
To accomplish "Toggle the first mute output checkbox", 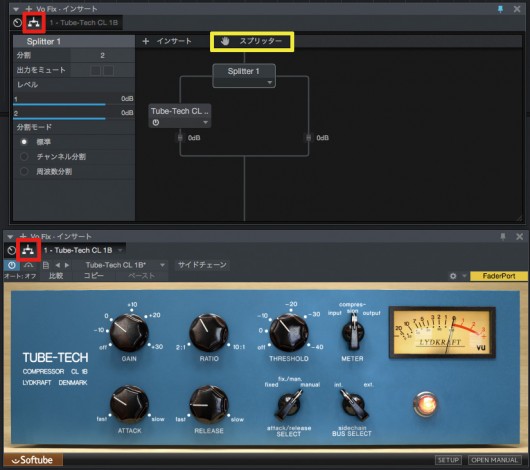I will pyautogui.click(x=96, y=70).
